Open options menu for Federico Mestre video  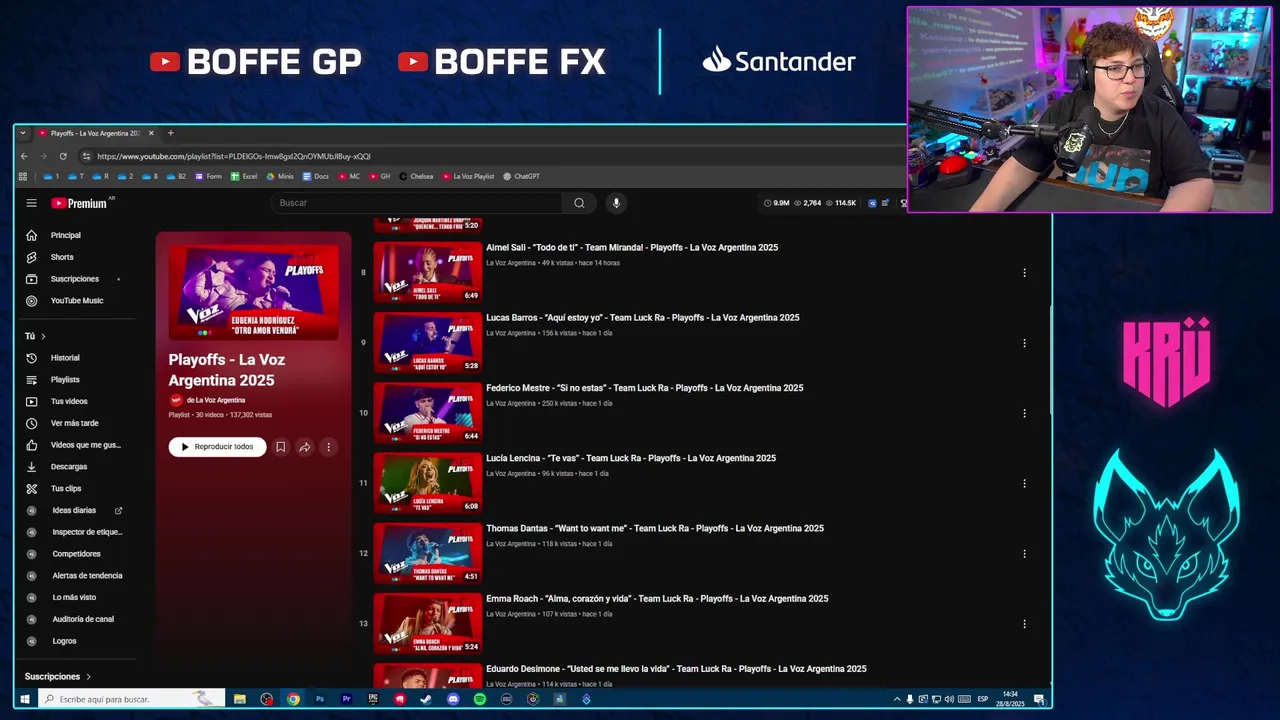[x=1024, y=413]
